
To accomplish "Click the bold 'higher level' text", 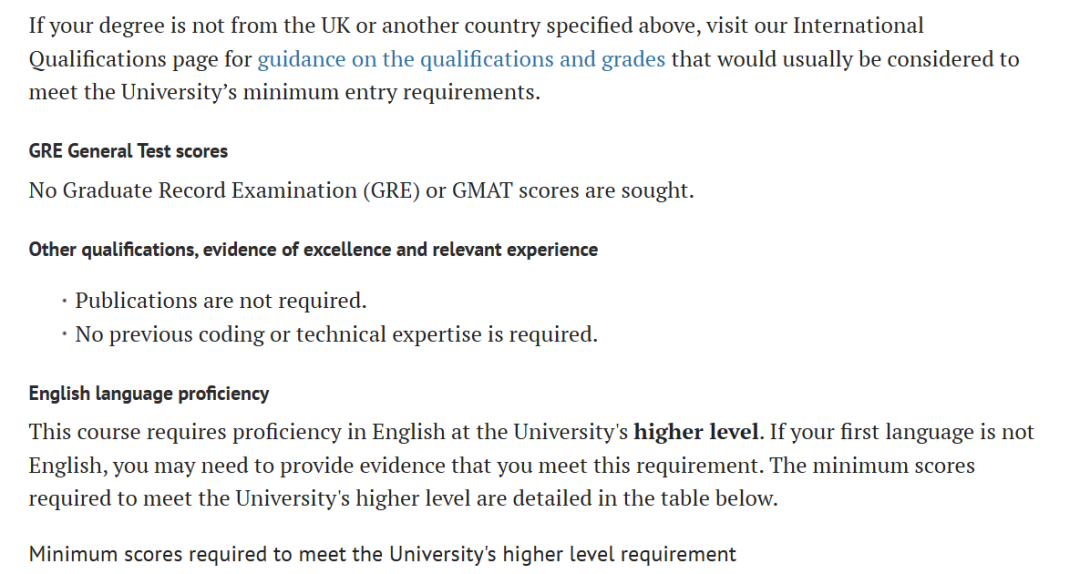I will [x=697, y=432].
